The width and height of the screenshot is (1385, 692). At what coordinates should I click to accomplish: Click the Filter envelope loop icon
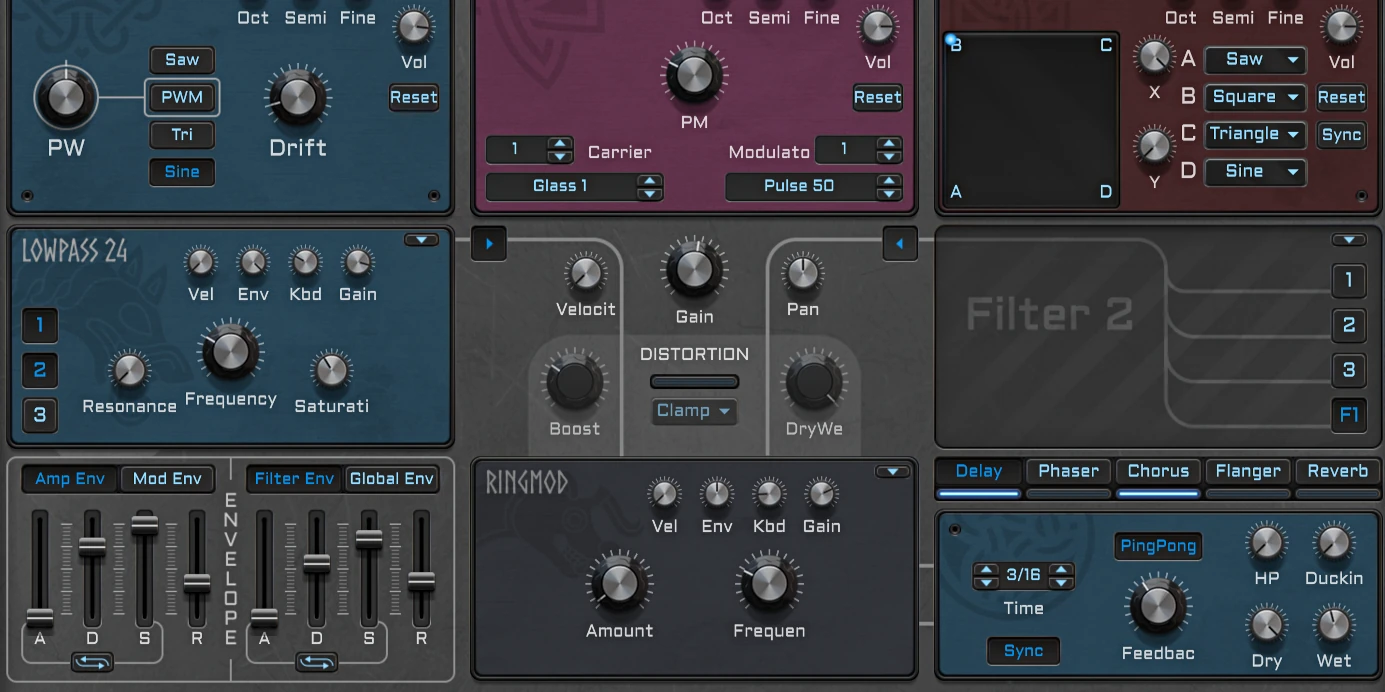[316, 662]
